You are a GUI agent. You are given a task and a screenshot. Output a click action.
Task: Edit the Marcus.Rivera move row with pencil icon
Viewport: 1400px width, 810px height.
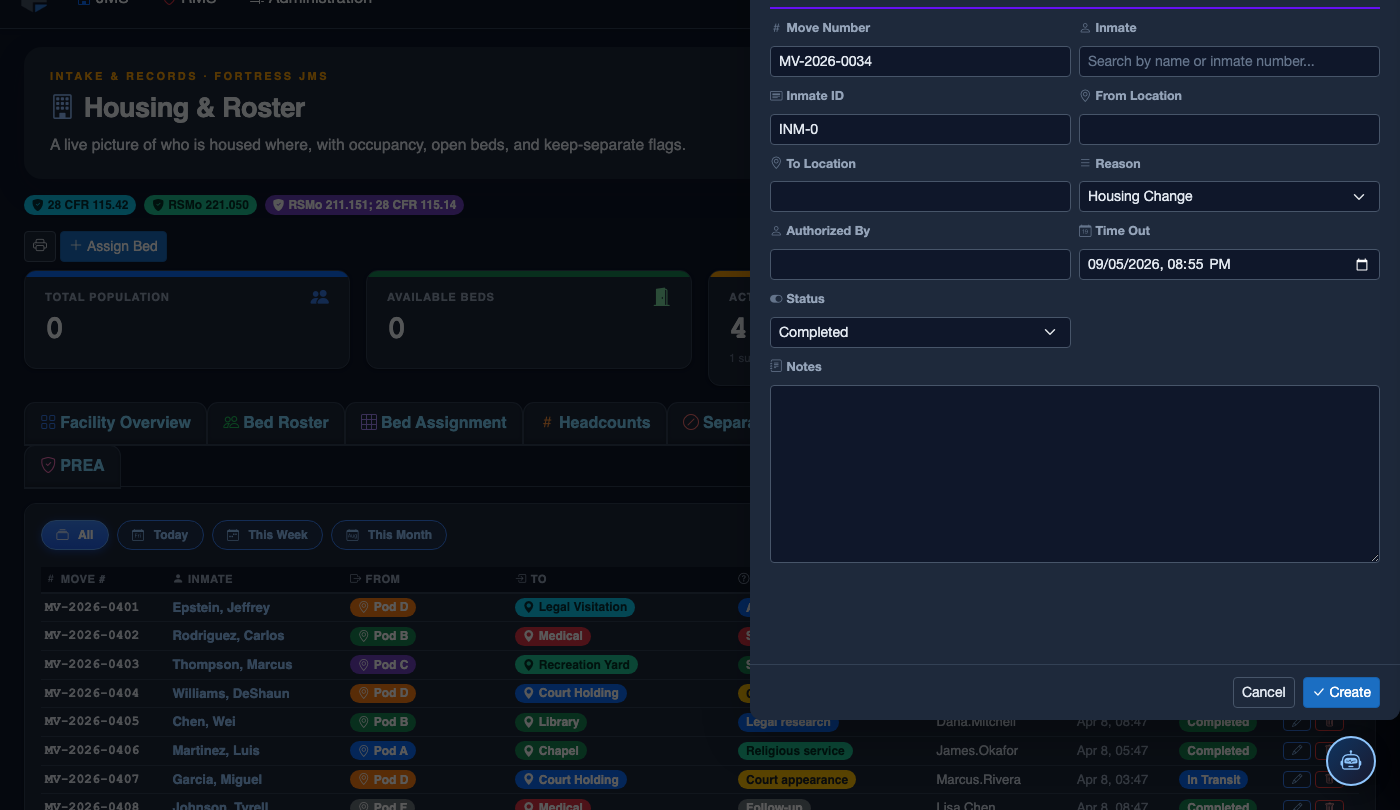(x=1297, y=779)
